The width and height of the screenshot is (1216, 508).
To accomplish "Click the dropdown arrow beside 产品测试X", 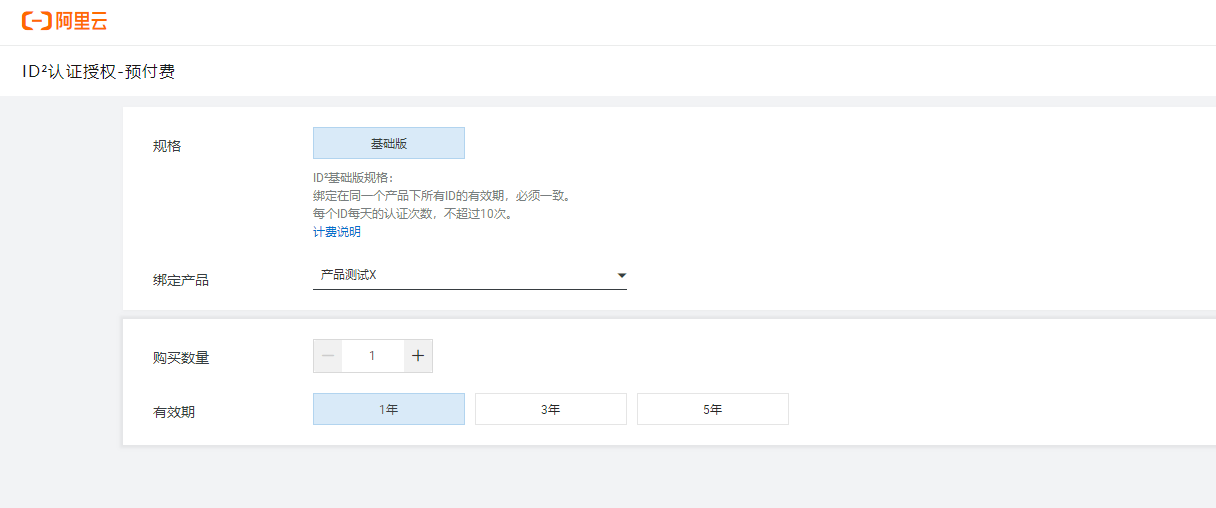I will (x=621, y=275).
